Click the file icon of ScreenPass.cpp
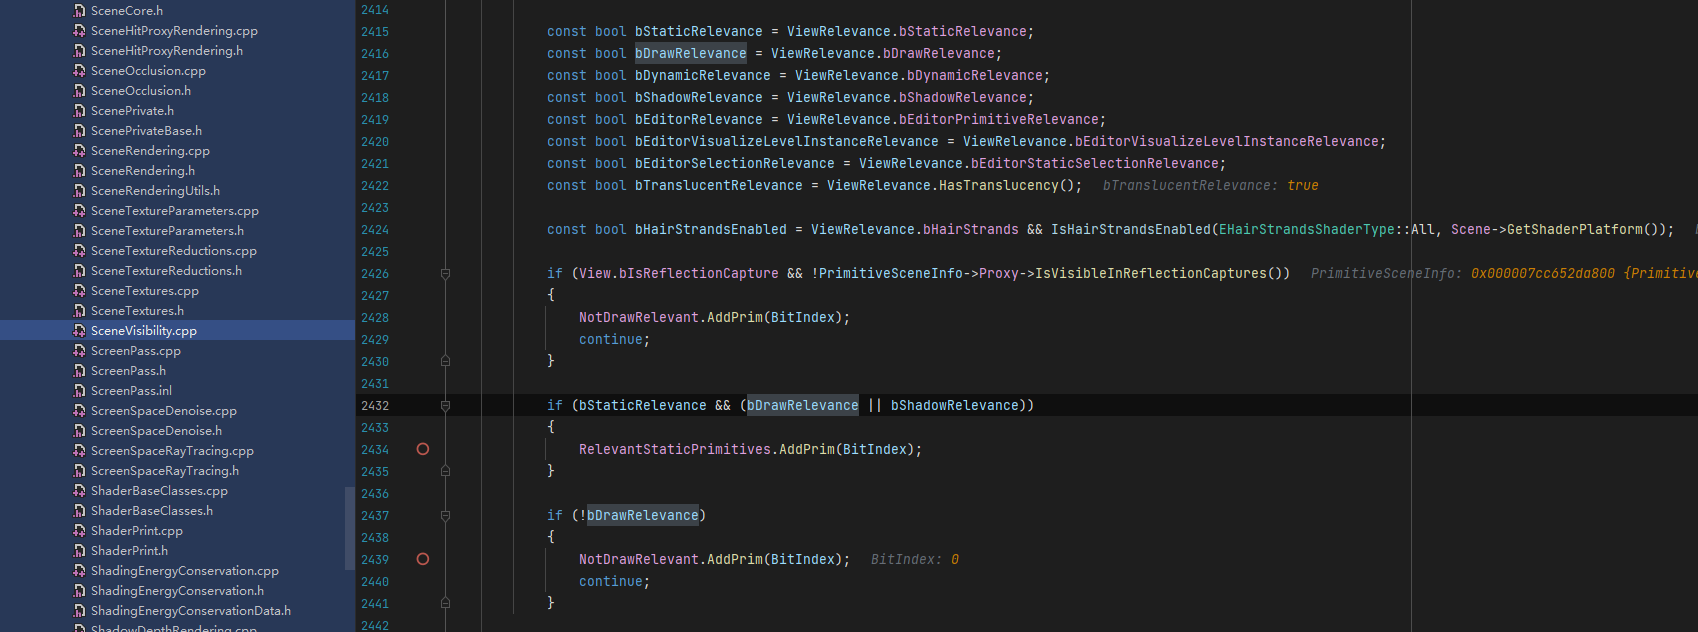 [x=79, y=351]
